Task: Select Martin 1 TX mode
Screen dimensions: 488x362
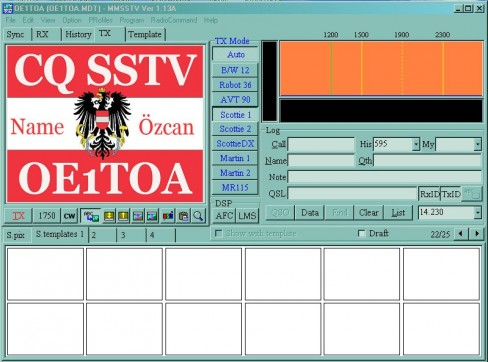Action: click(235, 158)
